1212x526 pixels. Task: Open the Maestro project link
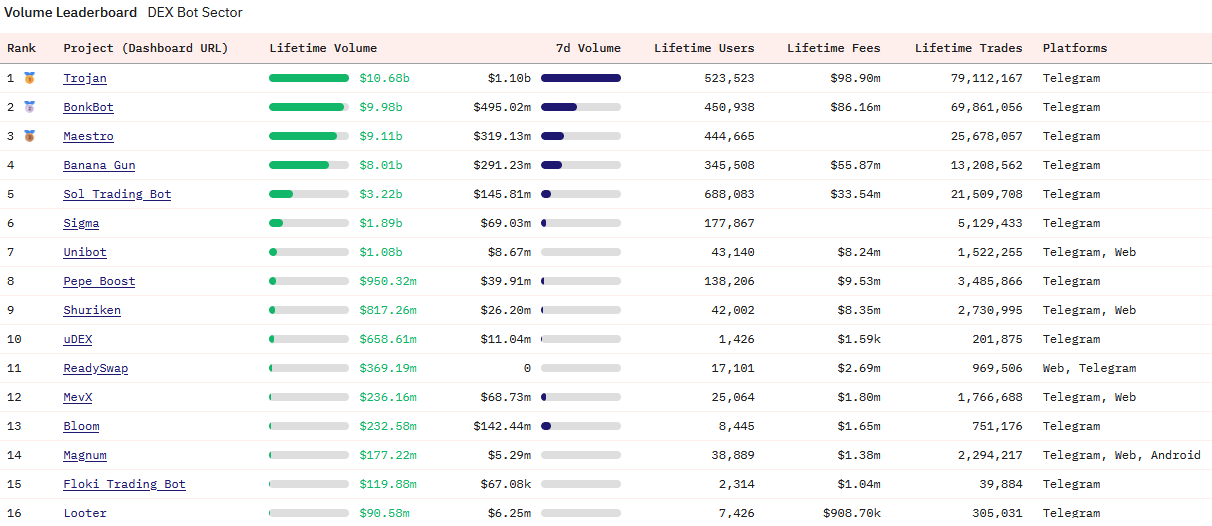point(89,136)
